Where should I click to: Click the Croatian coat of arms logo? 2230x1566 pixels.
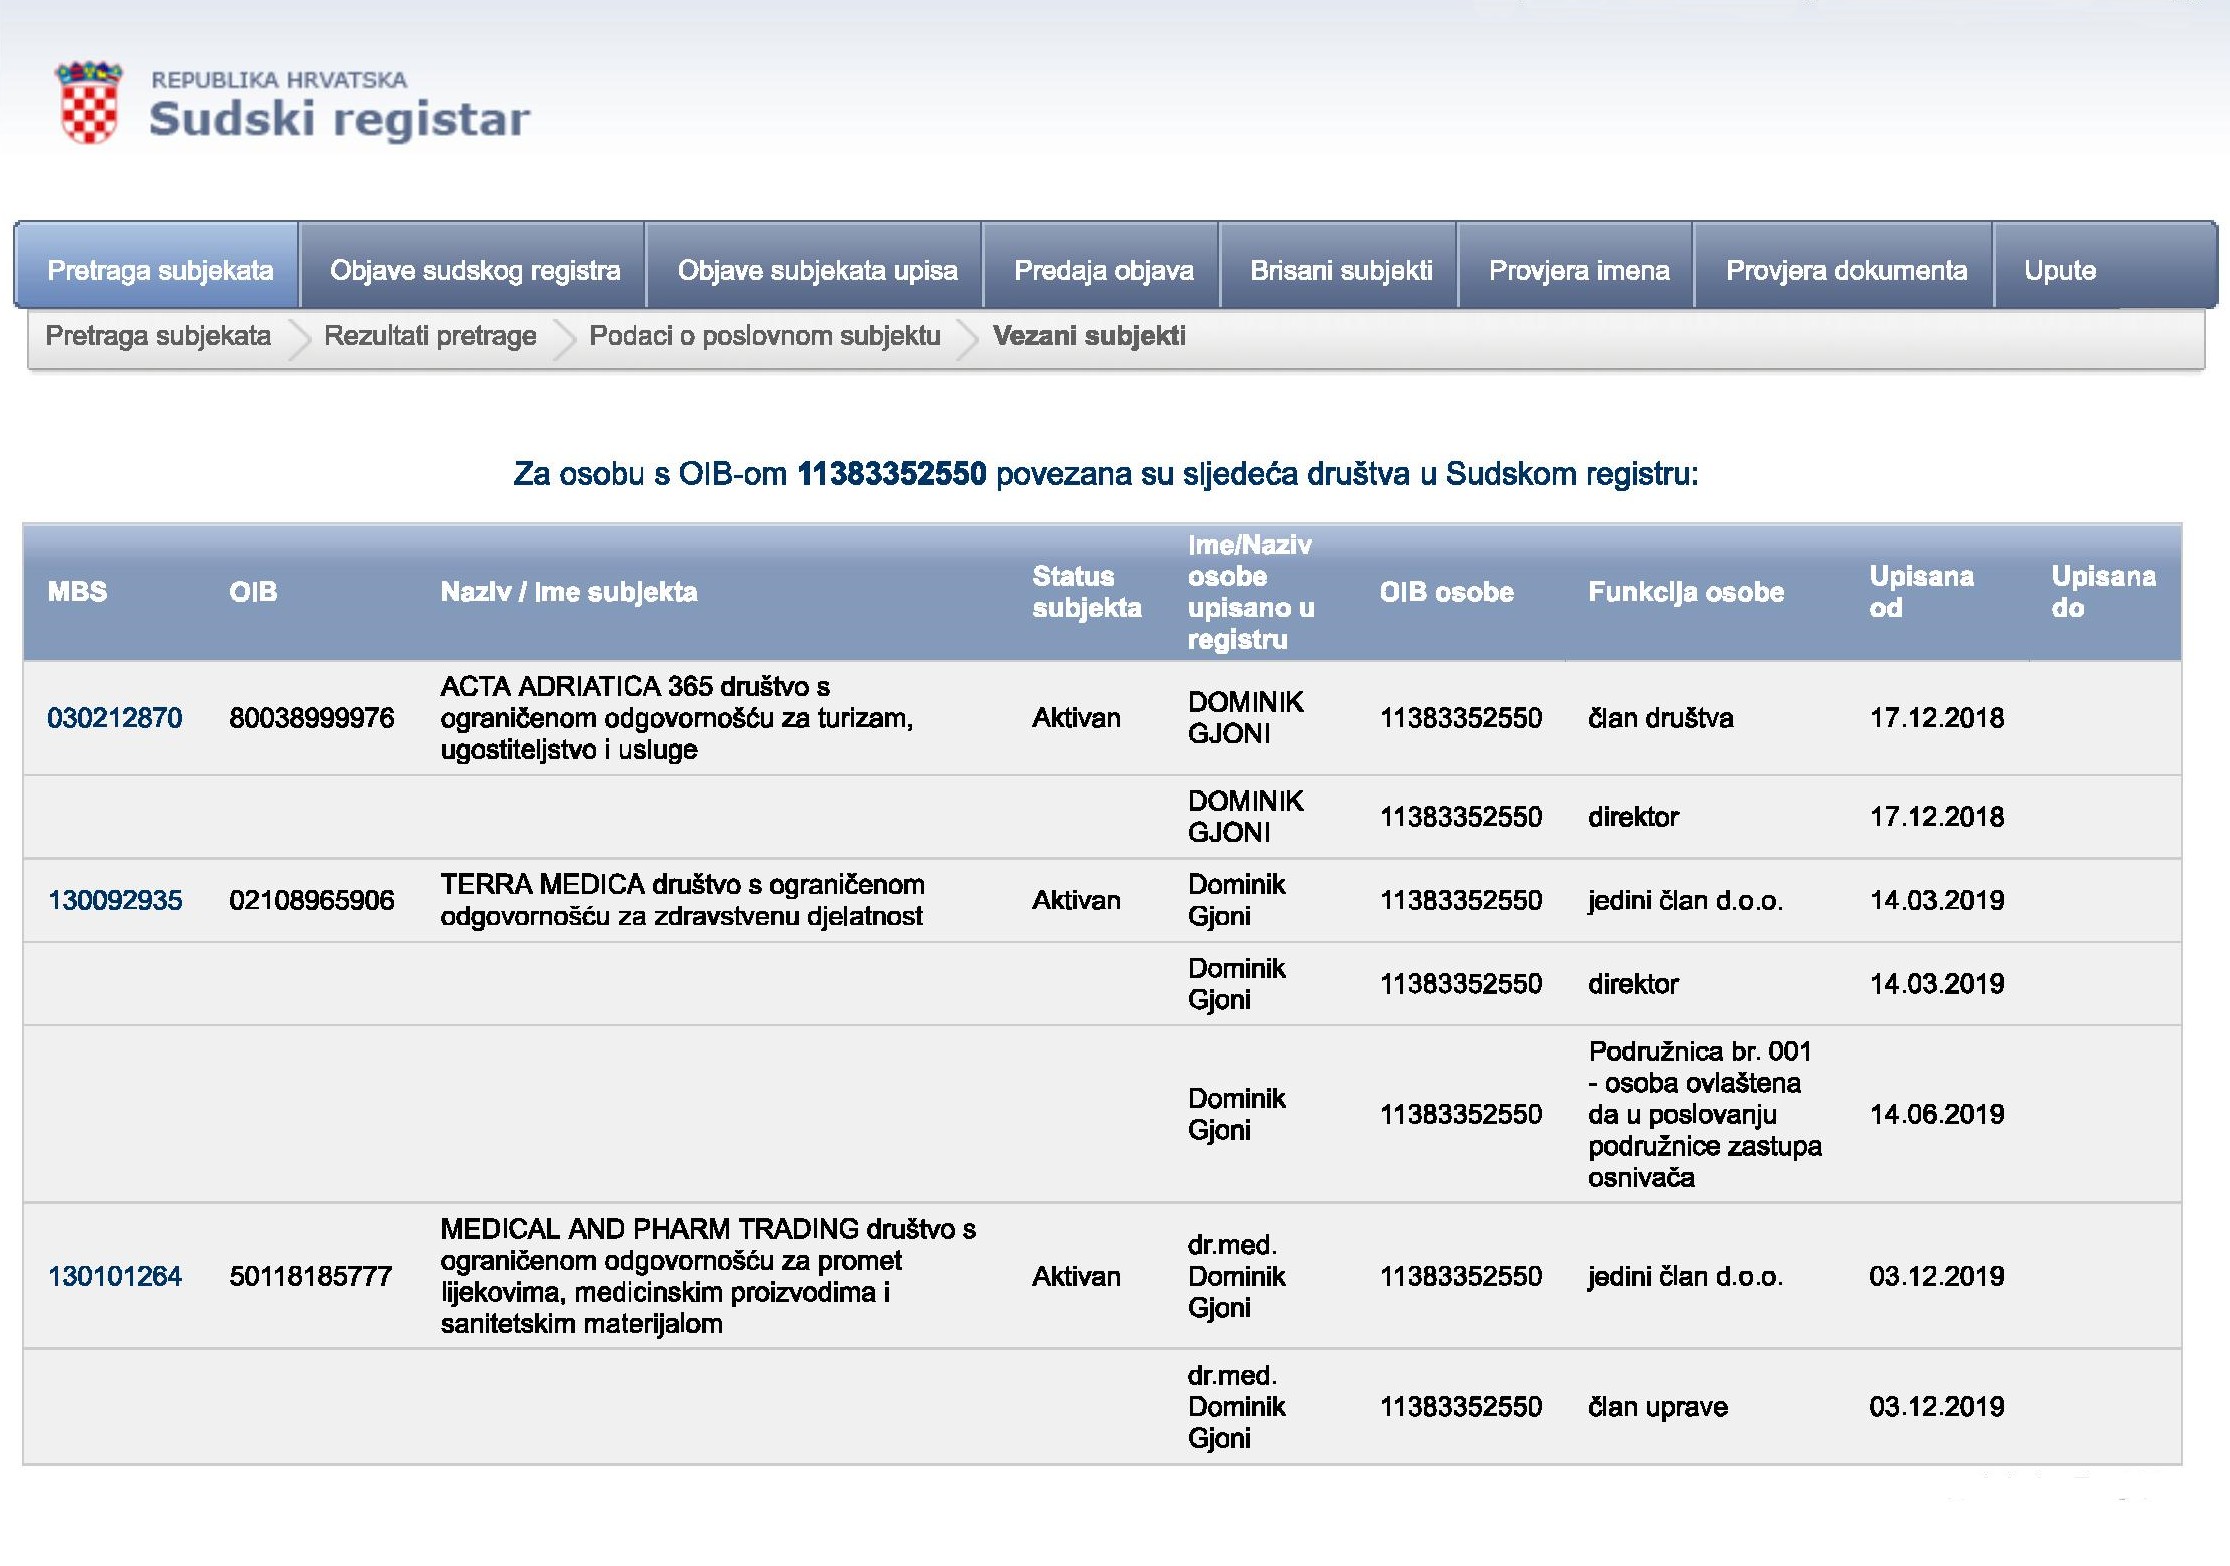[89, 103]
